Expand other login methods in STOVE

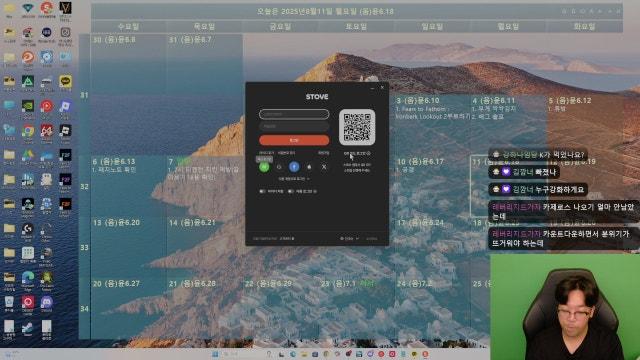[294, 179]
